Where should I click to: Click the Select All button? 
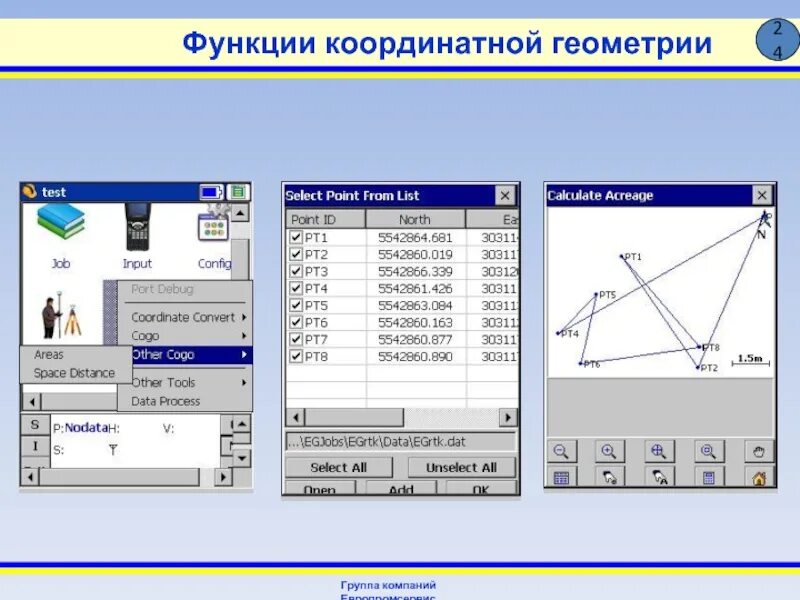(339, 467)
